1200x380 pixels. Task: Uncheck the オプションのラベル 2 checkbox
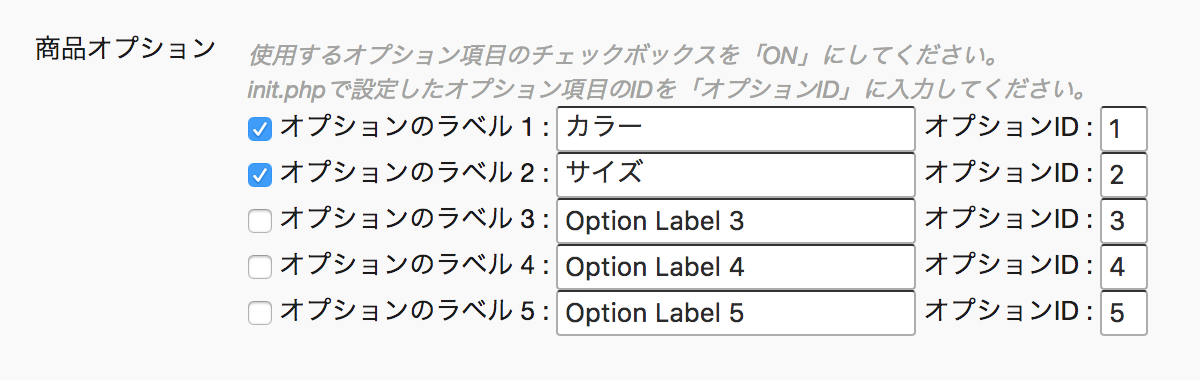click(x=260, y=175)
